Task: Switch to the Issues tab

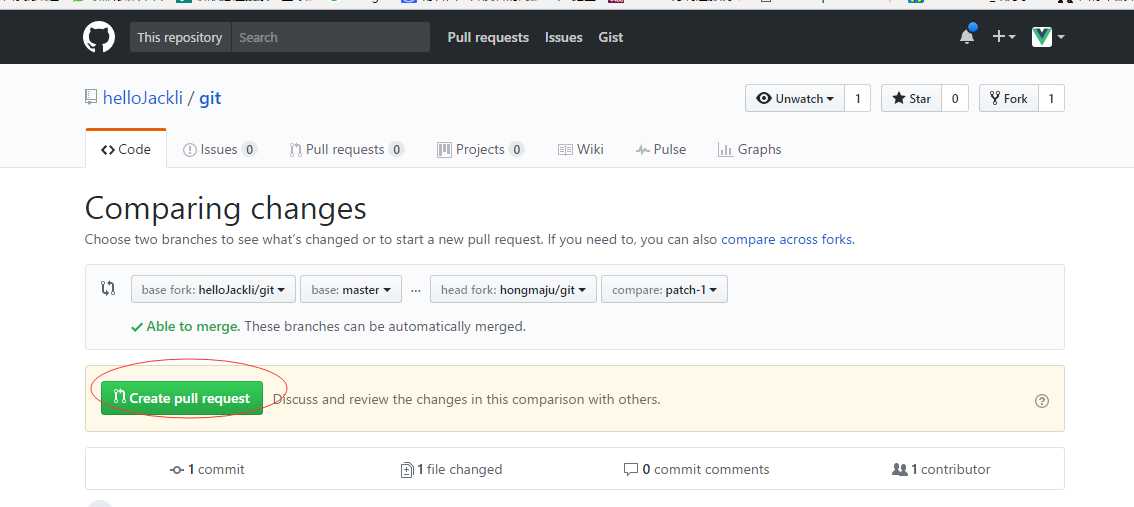Action: (x=219, y=149)
